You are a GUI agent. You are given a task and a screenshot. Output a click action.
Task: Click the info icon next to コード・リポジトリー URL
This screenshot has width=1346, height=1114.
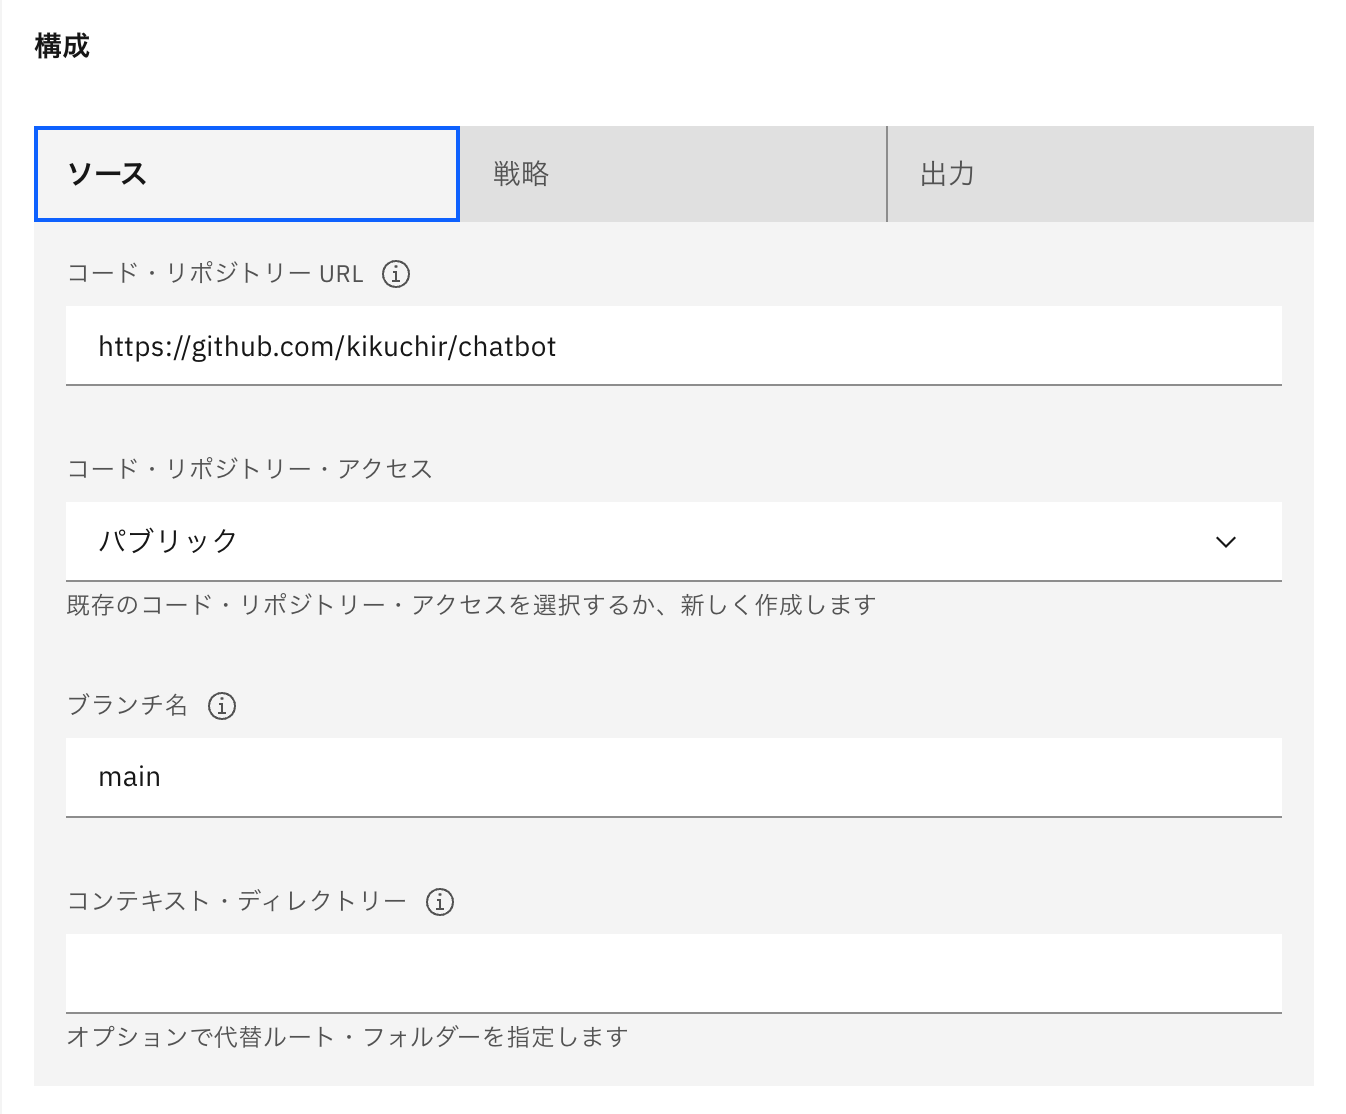pos(396,273)
